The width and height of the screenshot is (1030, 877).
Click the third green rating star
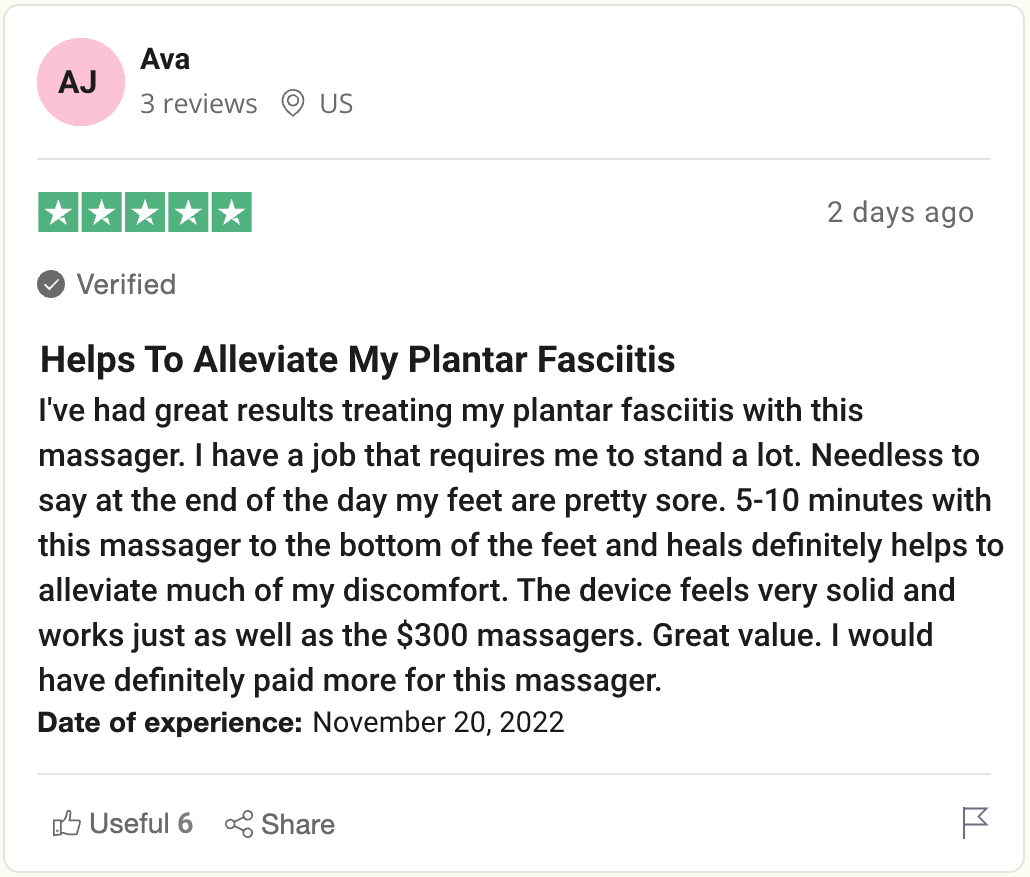145,212
